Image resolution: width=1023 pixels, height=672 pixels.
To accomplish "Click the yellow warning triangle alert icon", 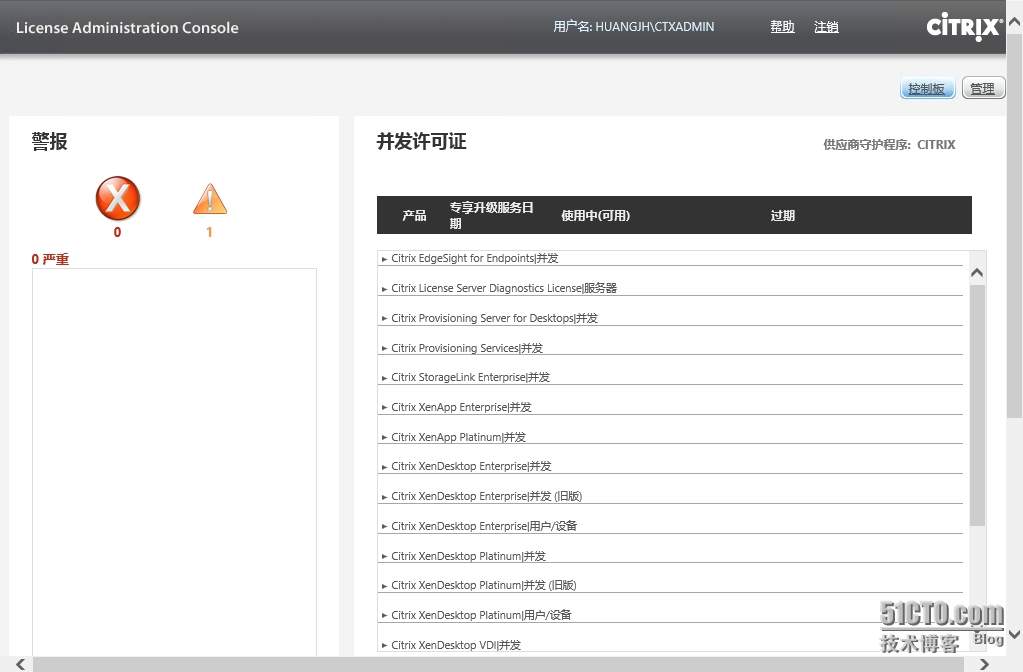I will coord(209,199).
